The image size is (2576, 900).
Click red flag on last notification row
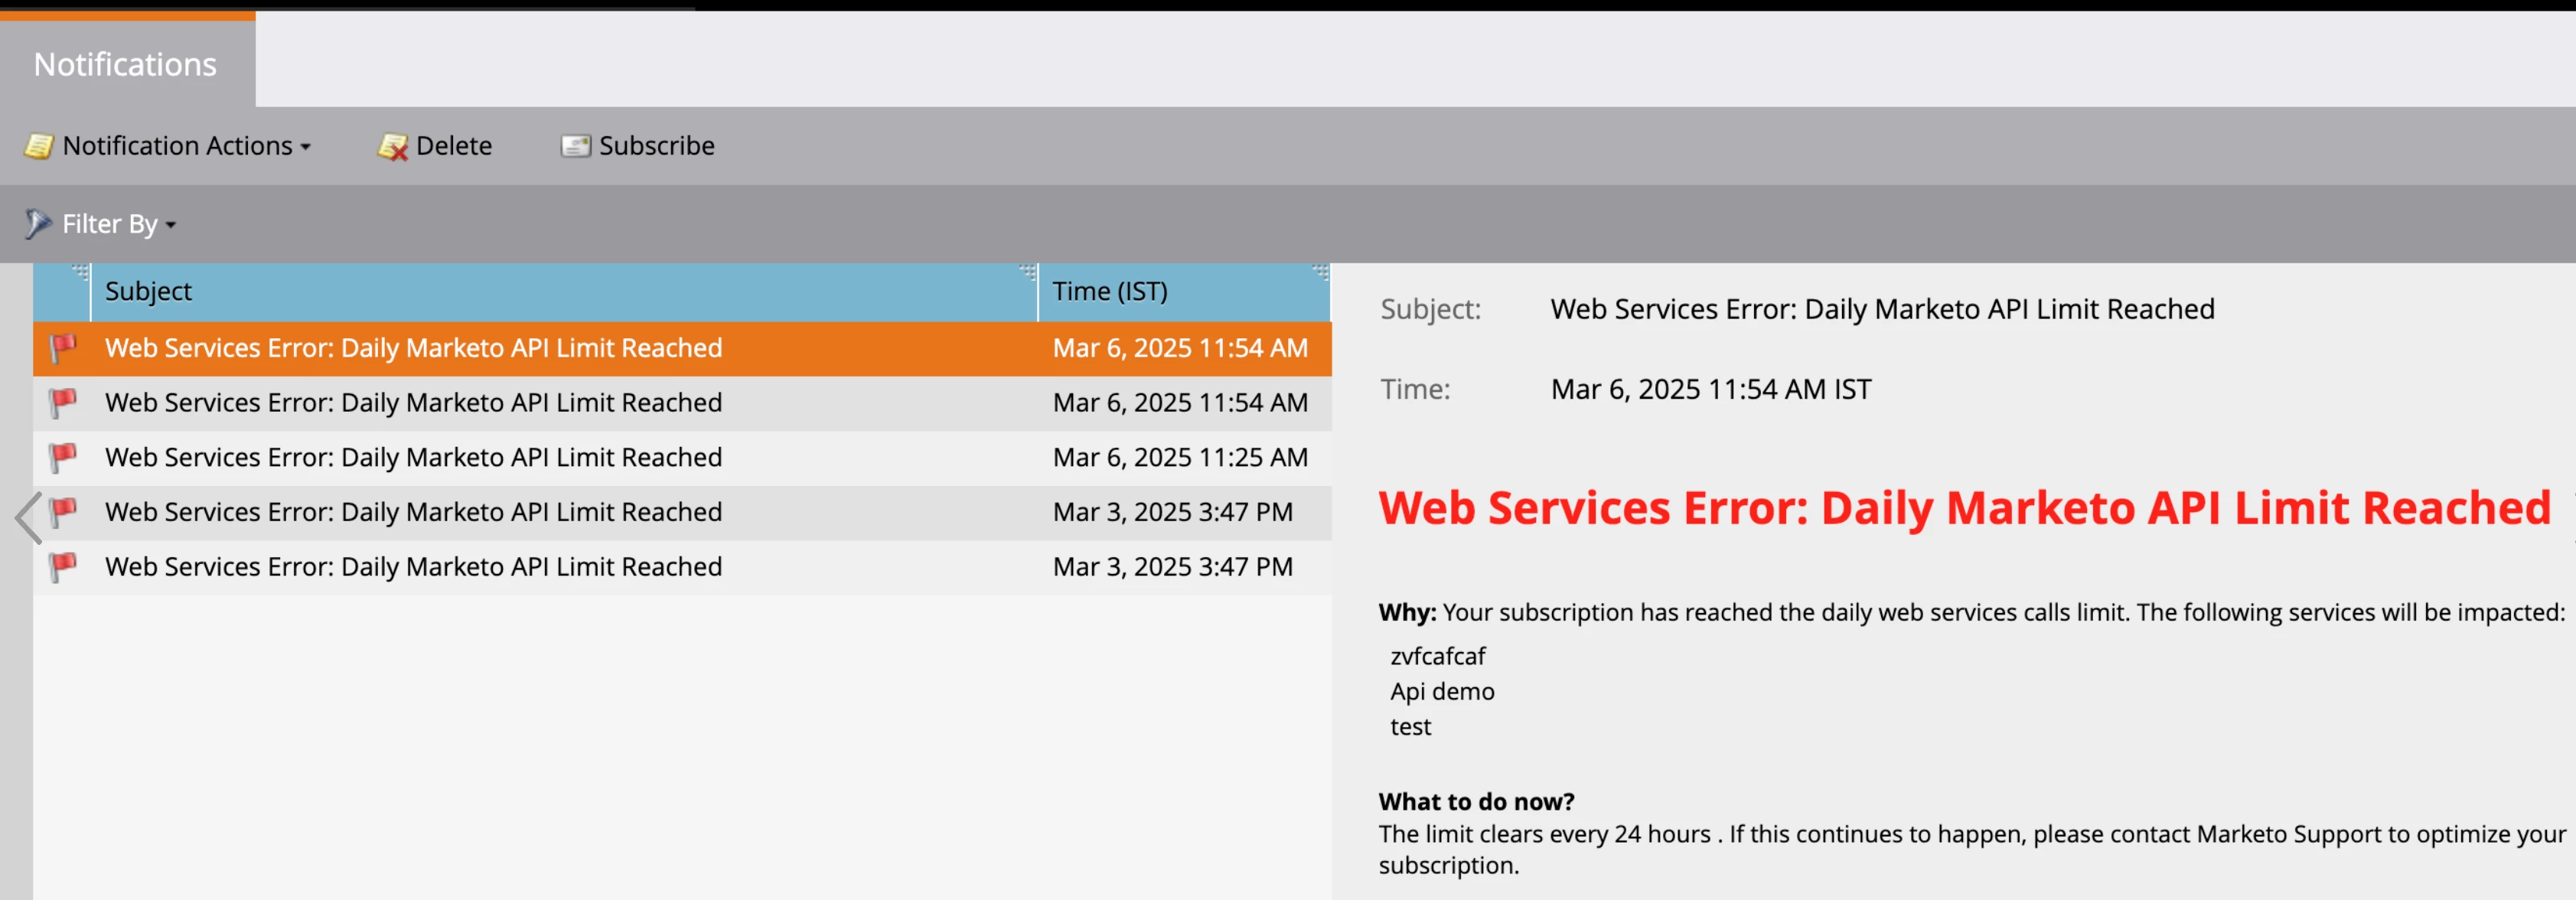[x=62, y=566]
